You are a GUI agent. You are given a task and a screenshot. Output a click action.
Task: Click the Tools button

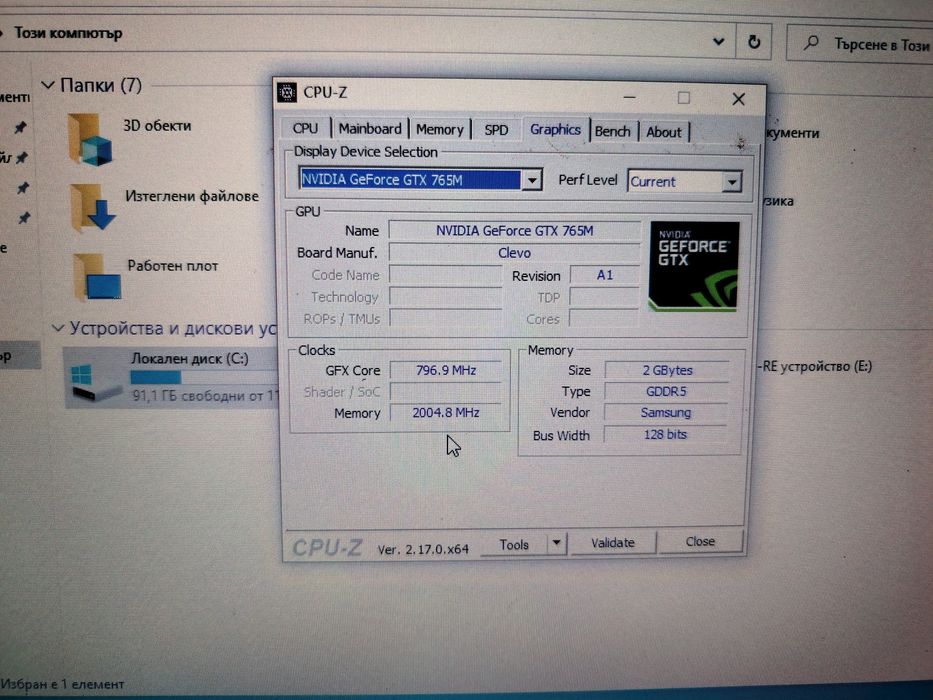tap(514, 544)
